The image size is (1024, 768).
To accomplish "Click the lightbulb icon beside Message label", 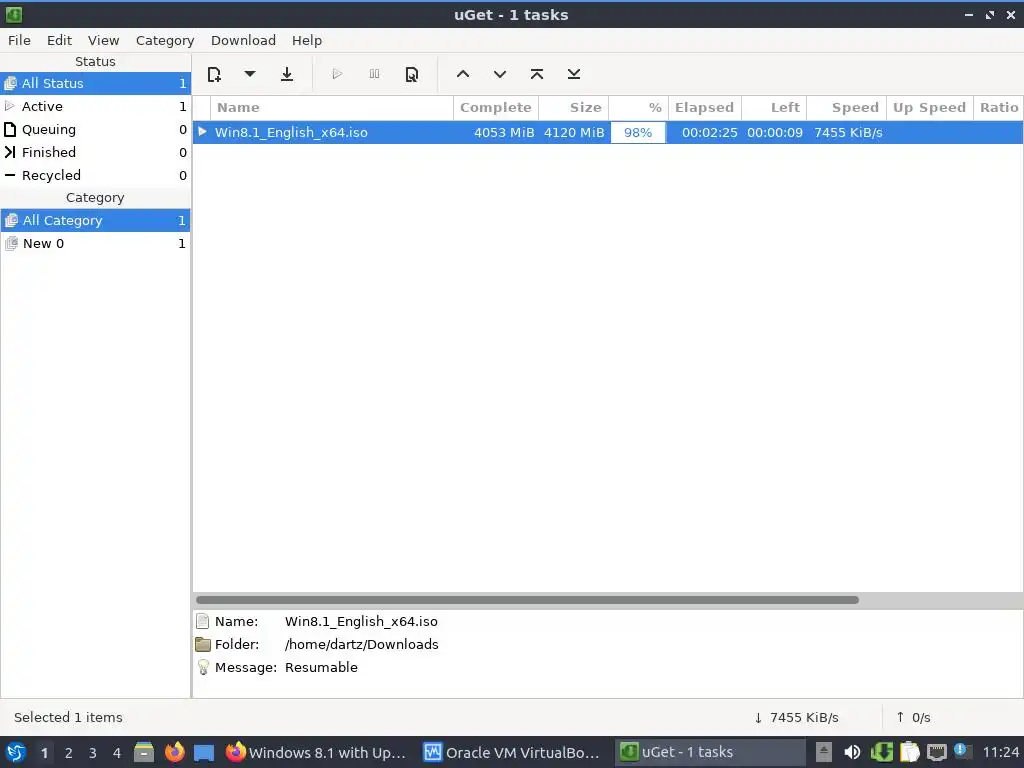I will click(203, 667).
